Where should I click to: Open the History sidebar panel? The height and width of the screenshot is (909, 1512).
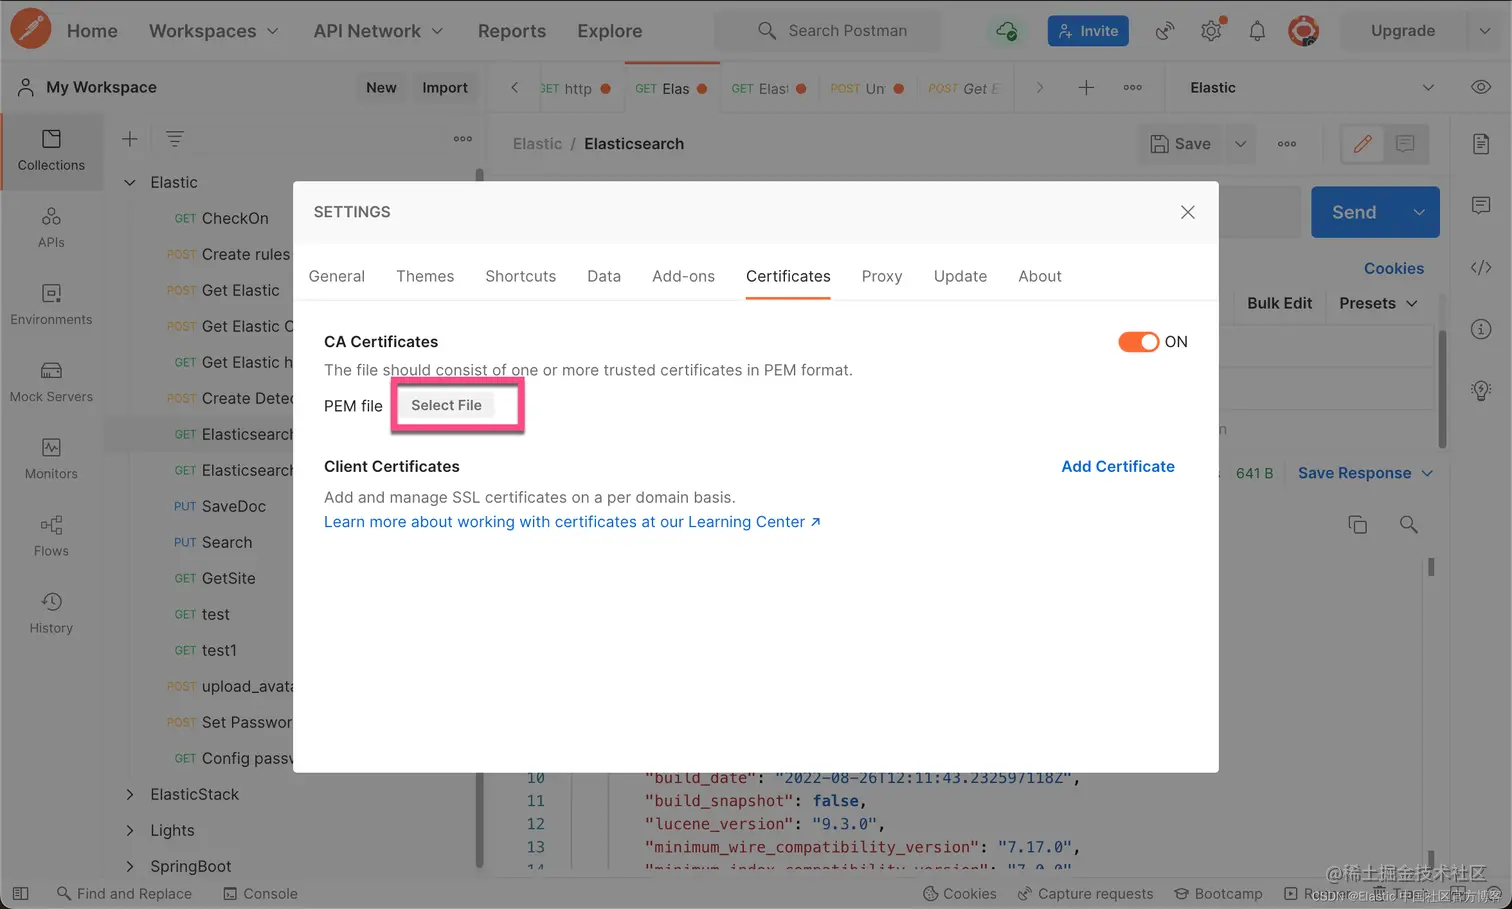pyautogui.click(x=51, y=613)
